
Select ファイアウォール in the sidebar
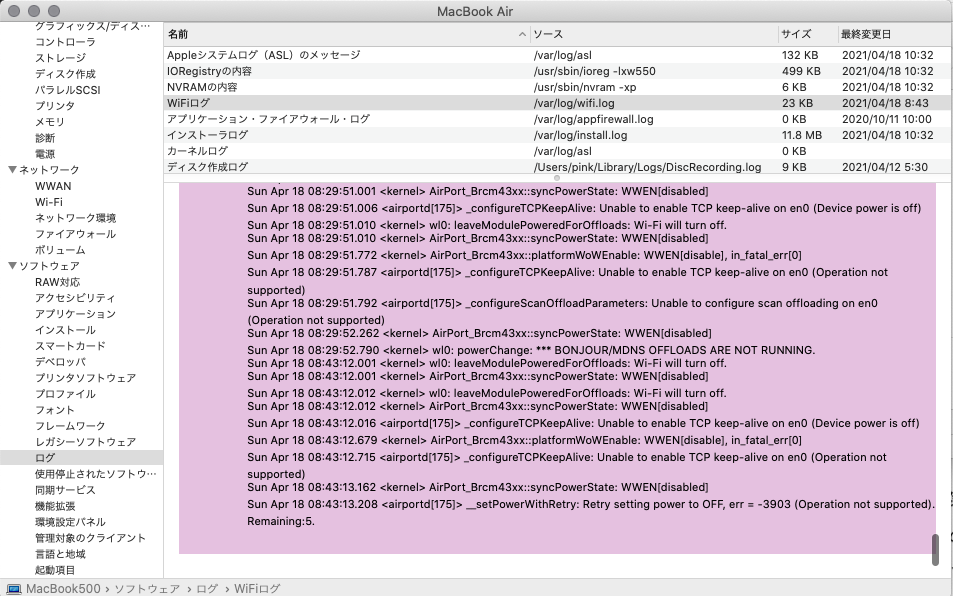coord(75,234)
